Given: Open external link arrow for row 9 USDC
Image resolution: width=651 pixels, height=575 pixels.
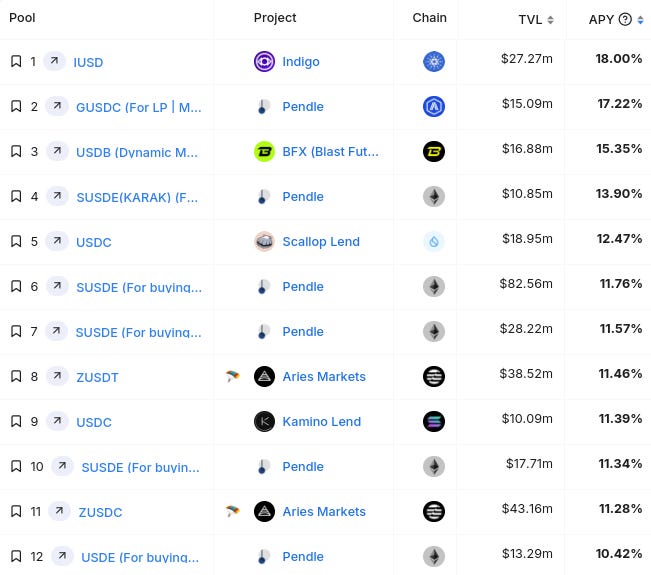Looking at the screenshot, I should pos(57,421).
